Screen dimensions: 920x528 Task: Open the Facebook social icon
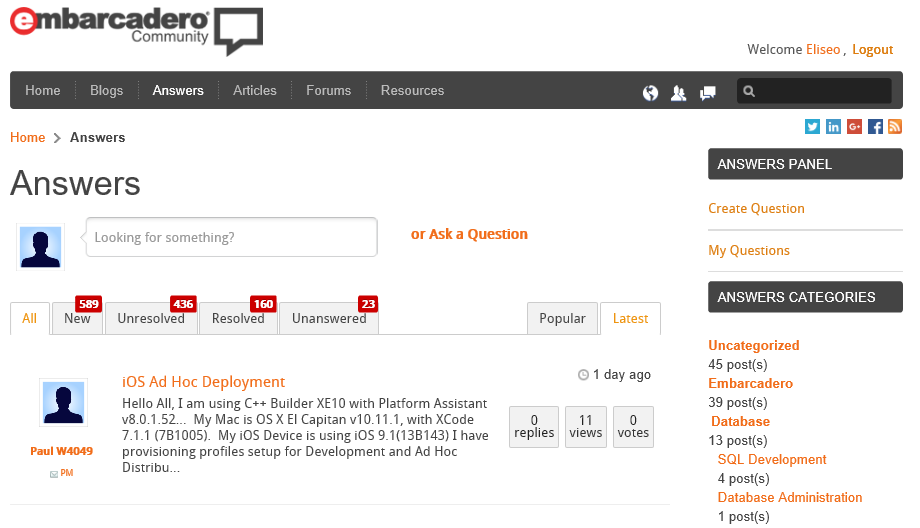pyautogui.click(x=875, y=126)
